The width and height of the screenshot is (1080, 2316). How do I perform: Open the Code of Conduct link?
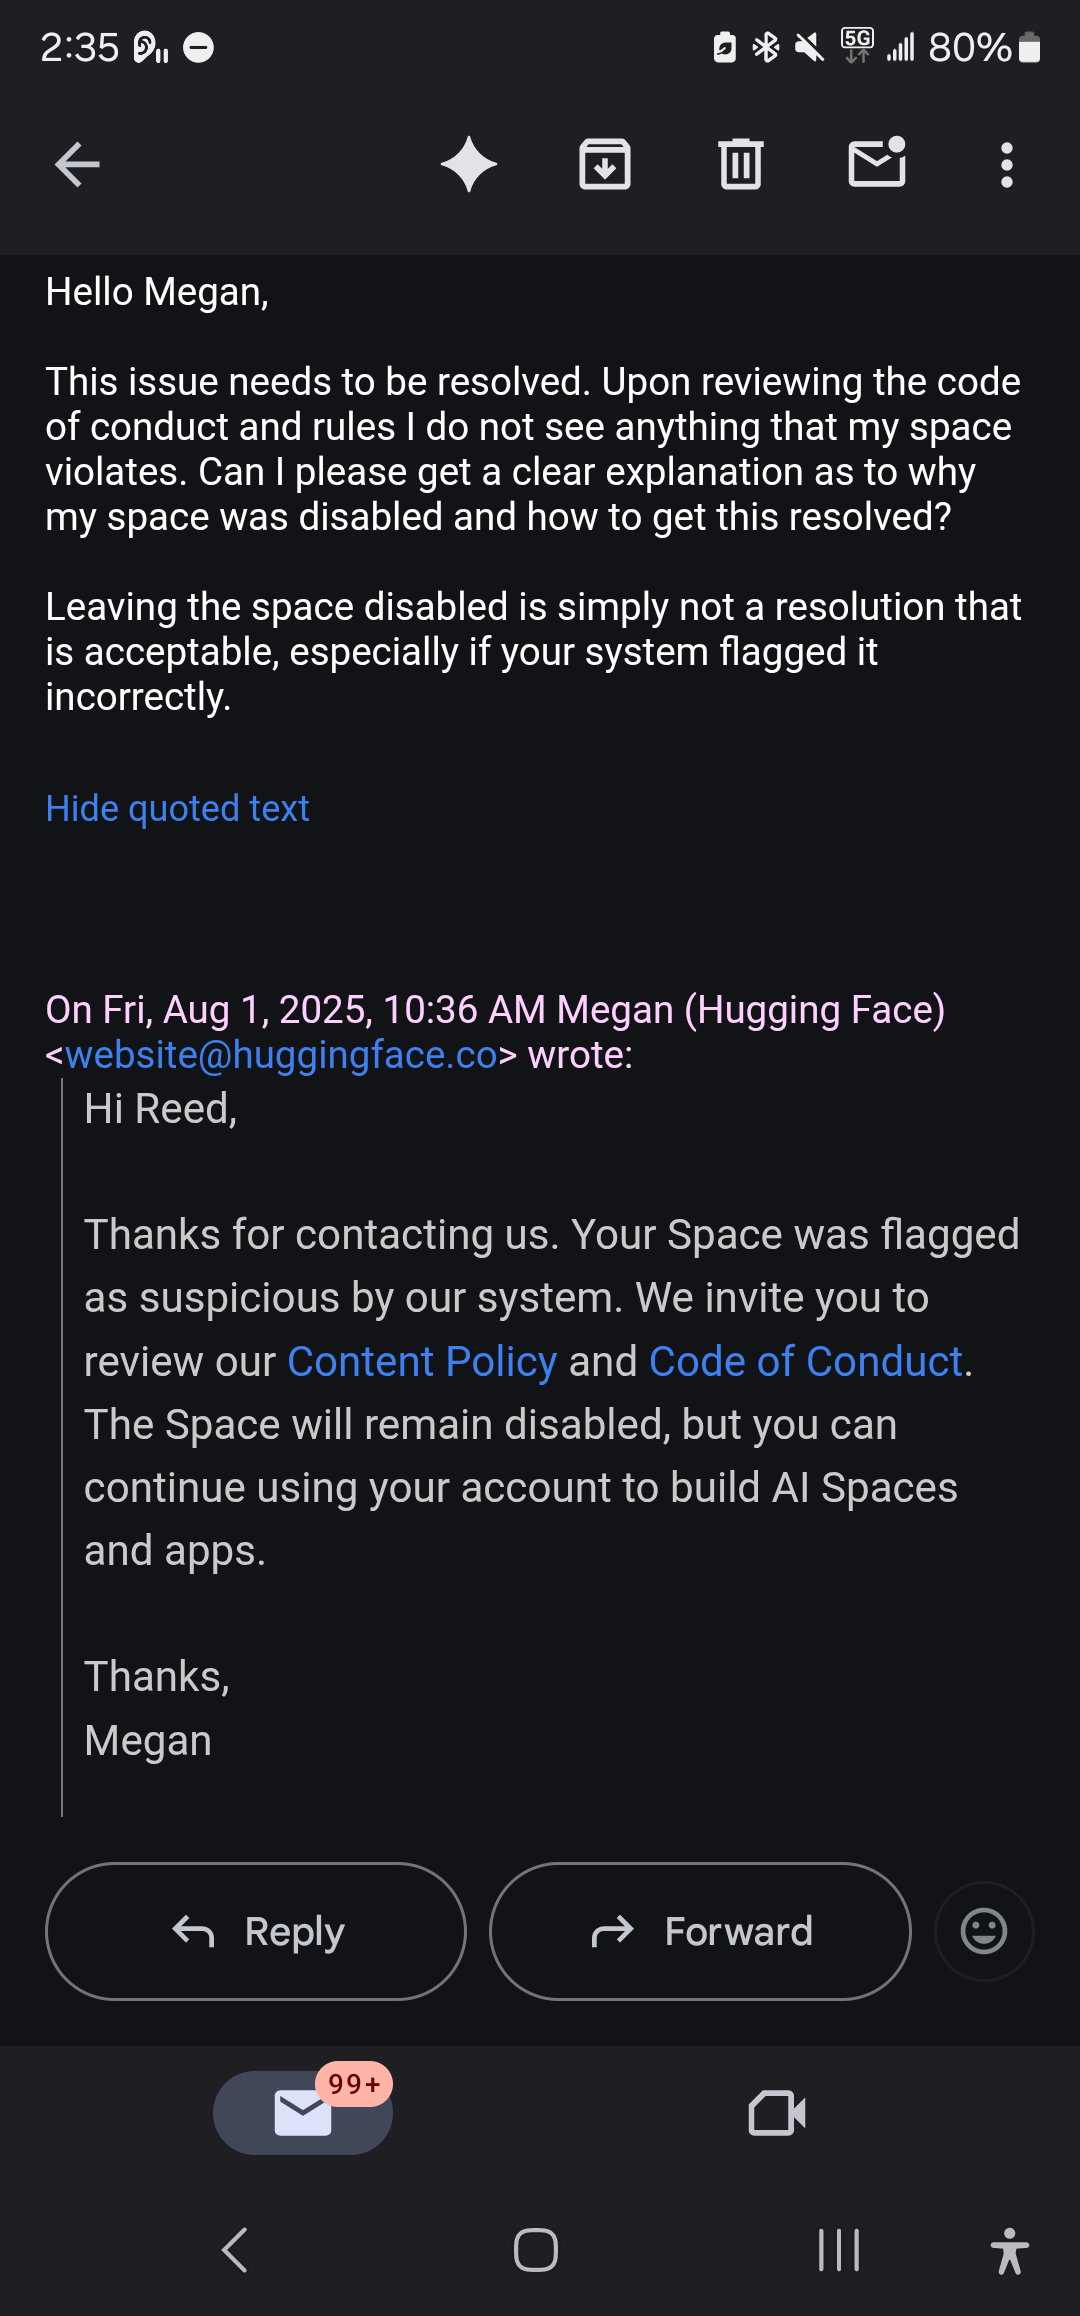(805, 1361)
